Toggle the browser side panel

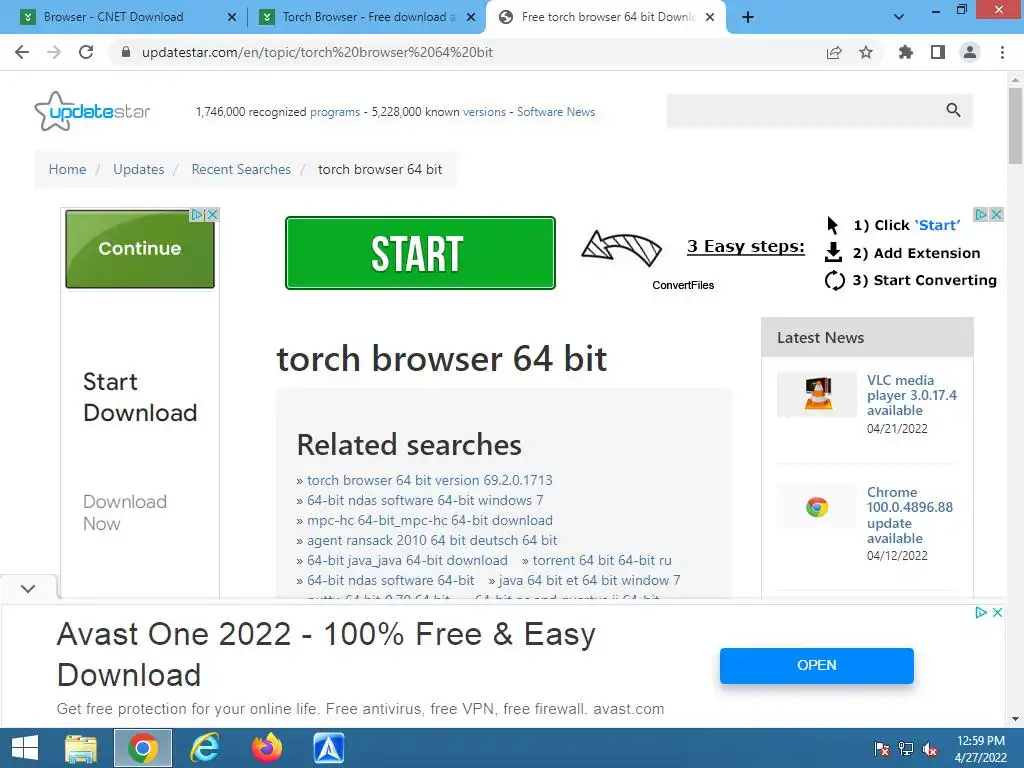938,52
